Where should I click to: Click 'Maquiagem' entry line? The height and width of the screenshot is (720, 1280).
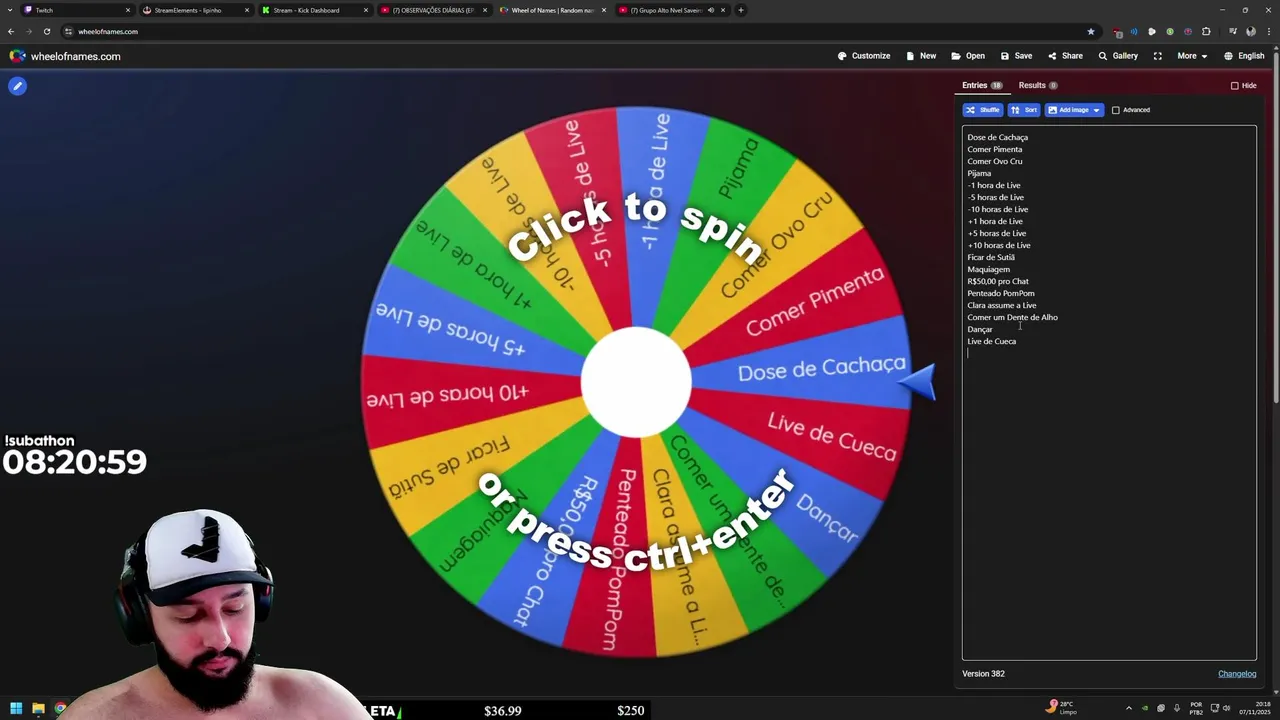(x=988, y=269)
